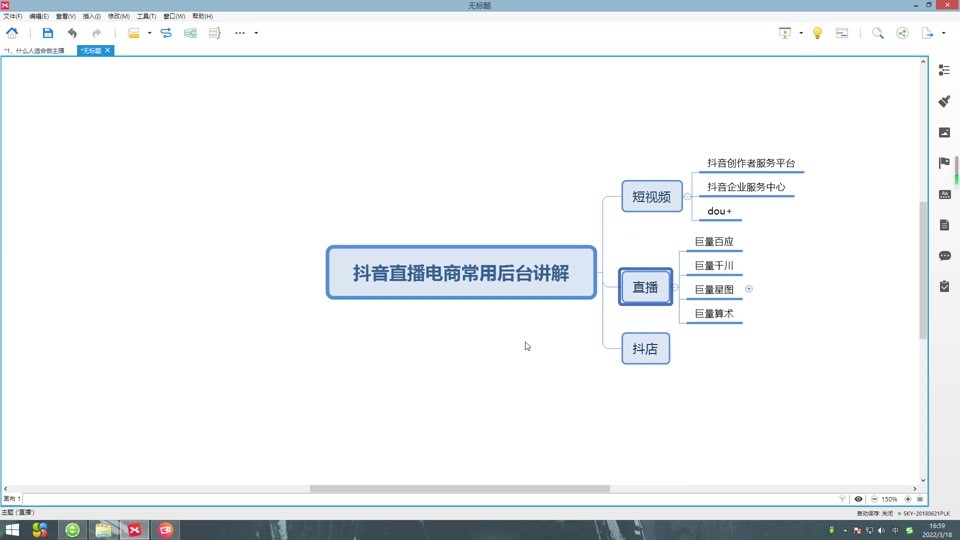The height and width of the screenshot is (540, 960).
Task: Open the topic insert dropdown arrow
Action: click(x=149, y=33)
